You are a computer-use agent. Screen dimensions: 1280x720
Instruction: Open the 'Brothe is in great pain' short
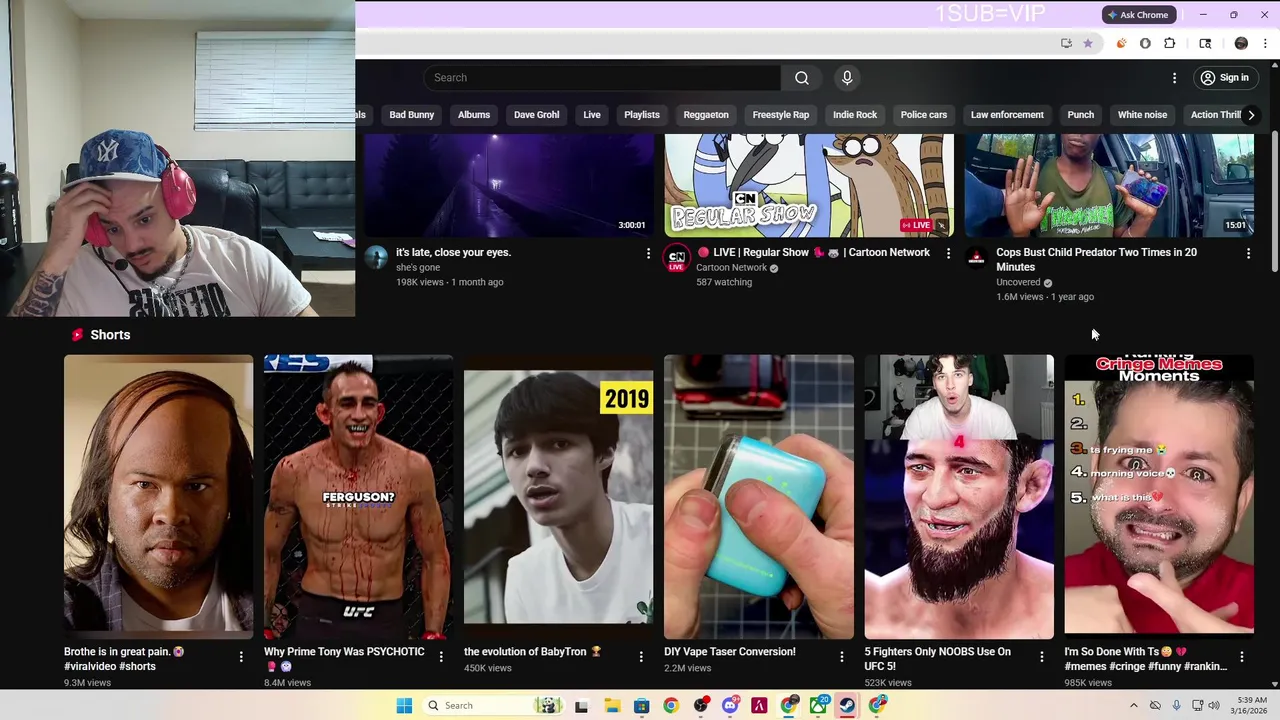pos(158,496)
